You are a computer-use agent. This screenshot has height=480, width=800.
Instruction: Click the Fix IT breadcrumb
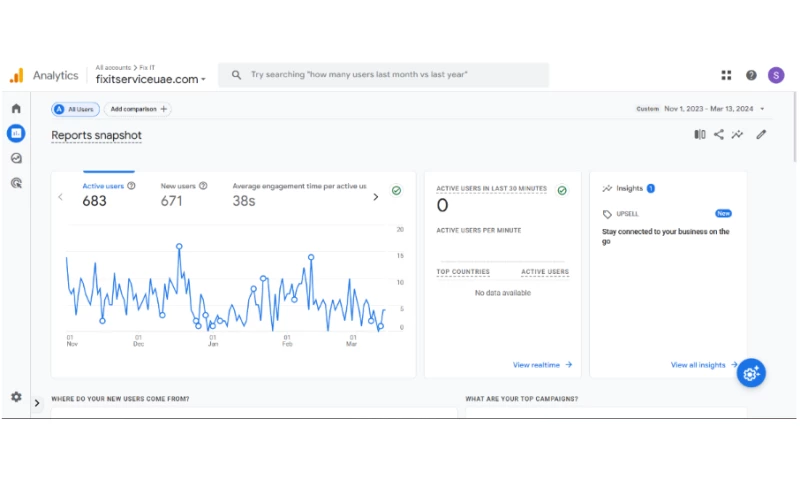pos(147,67)
